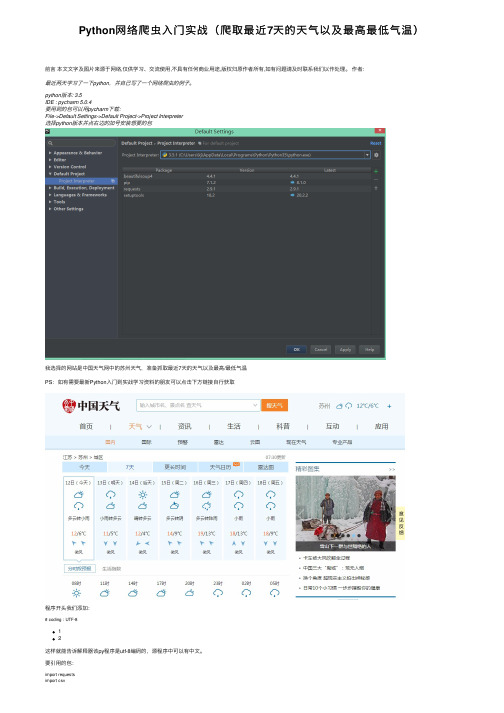Expand Appearance & Behavior in settings tree
Image resolution: width=504 pixels, height=713 pixels.
point(50,153)
